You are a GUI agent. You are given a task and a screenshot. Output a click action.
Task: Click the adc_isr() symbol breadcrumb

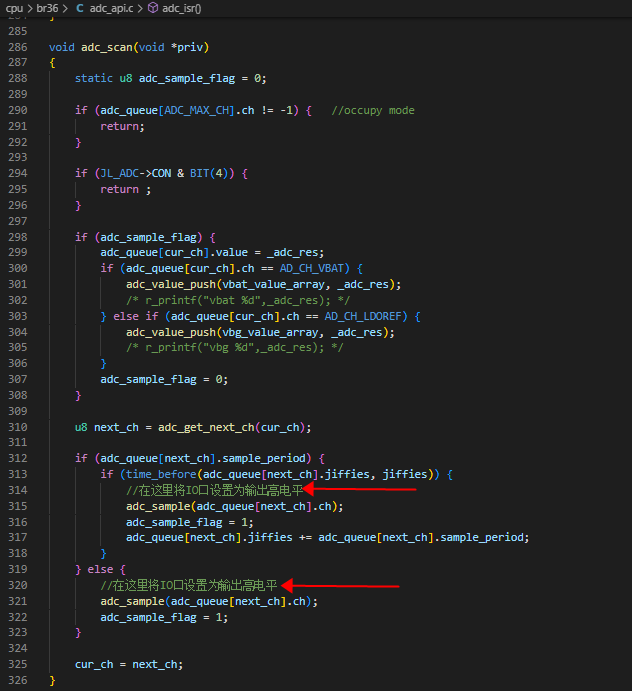point(181,8)
